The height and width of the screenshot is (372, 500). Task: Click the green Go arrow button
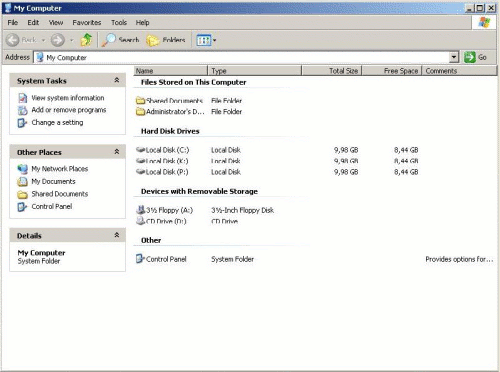pyautogui.click(x=470, y=57)
